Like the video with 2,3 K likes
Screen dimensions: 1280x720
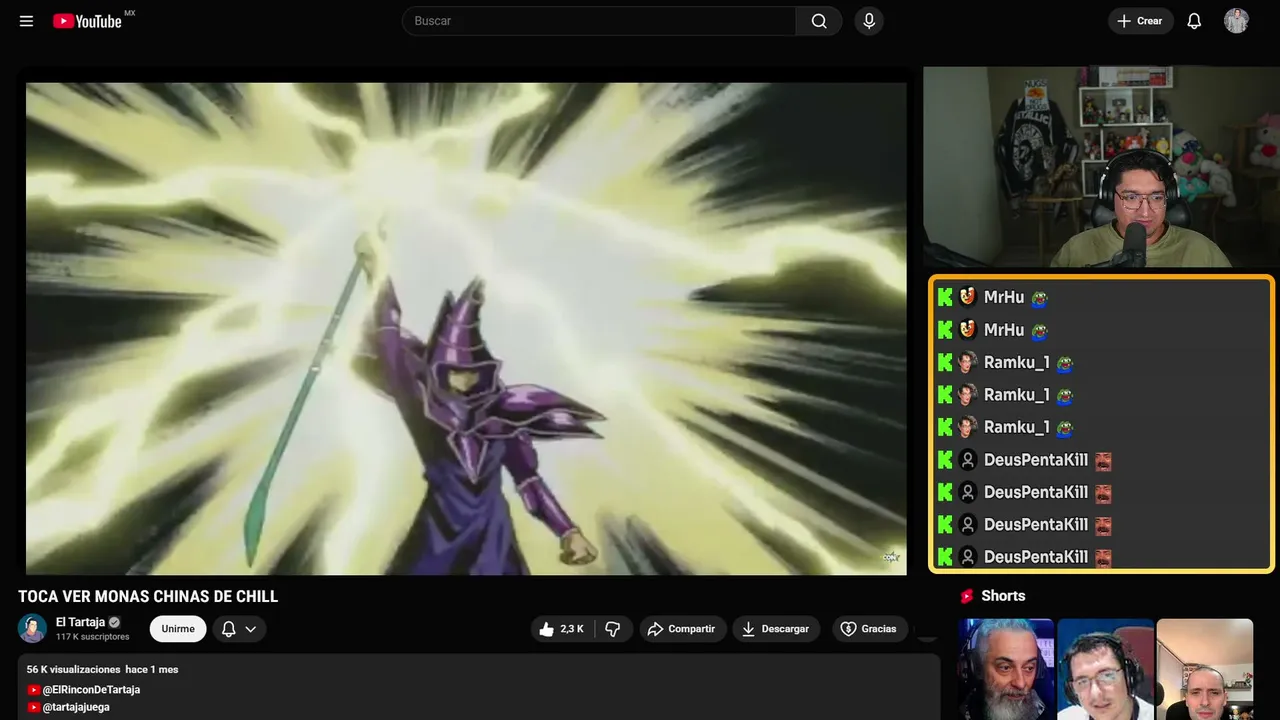[562, 629]
